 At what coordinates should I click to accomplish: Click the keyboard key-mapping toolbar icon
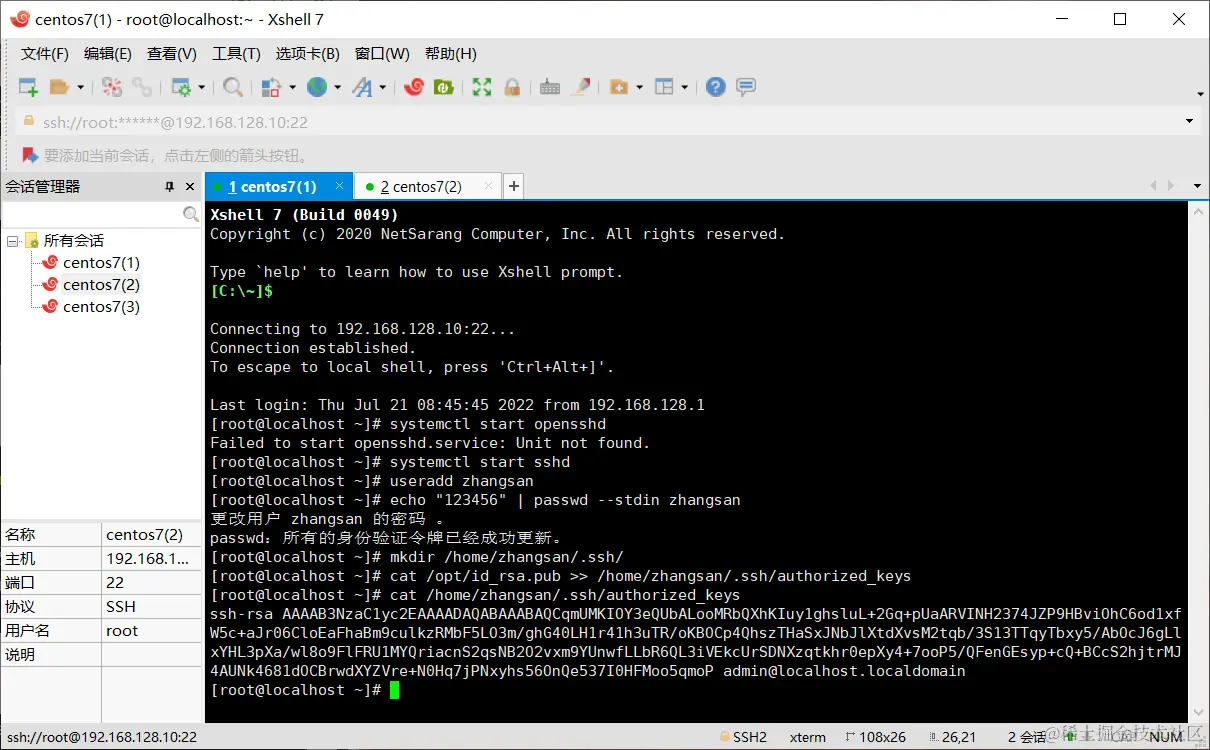pos(550,88)
